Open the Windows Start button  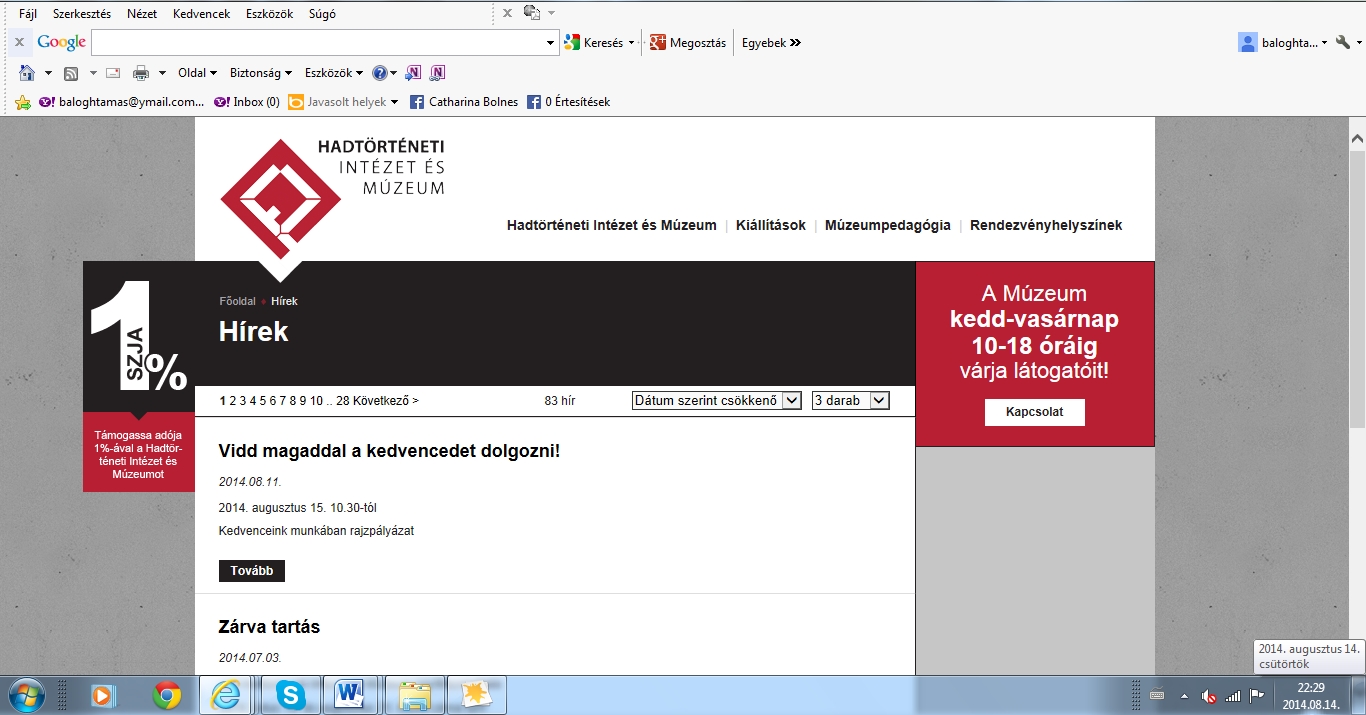pyautogui.click(x=26, y=695)
